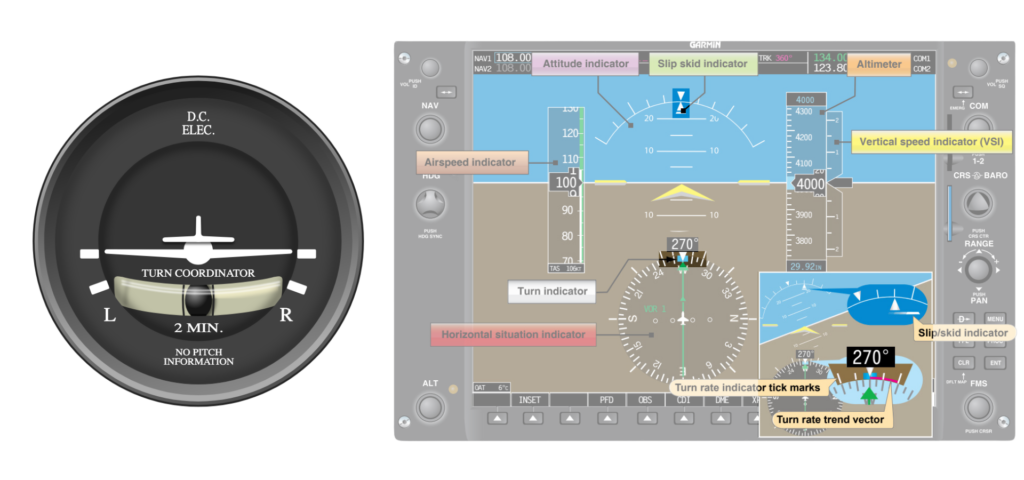Viewport: 1024px width, 480px height.
Task: Click the Horizontal situation indicator label
Action: (x=513, y=334)
